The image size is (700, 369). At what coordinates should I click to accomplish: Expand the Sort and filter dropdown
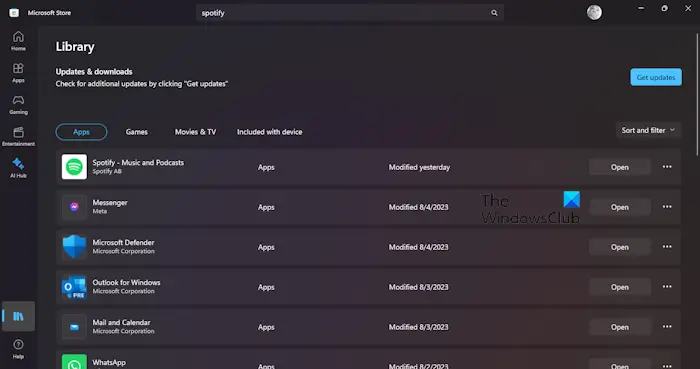pos(648,130)
